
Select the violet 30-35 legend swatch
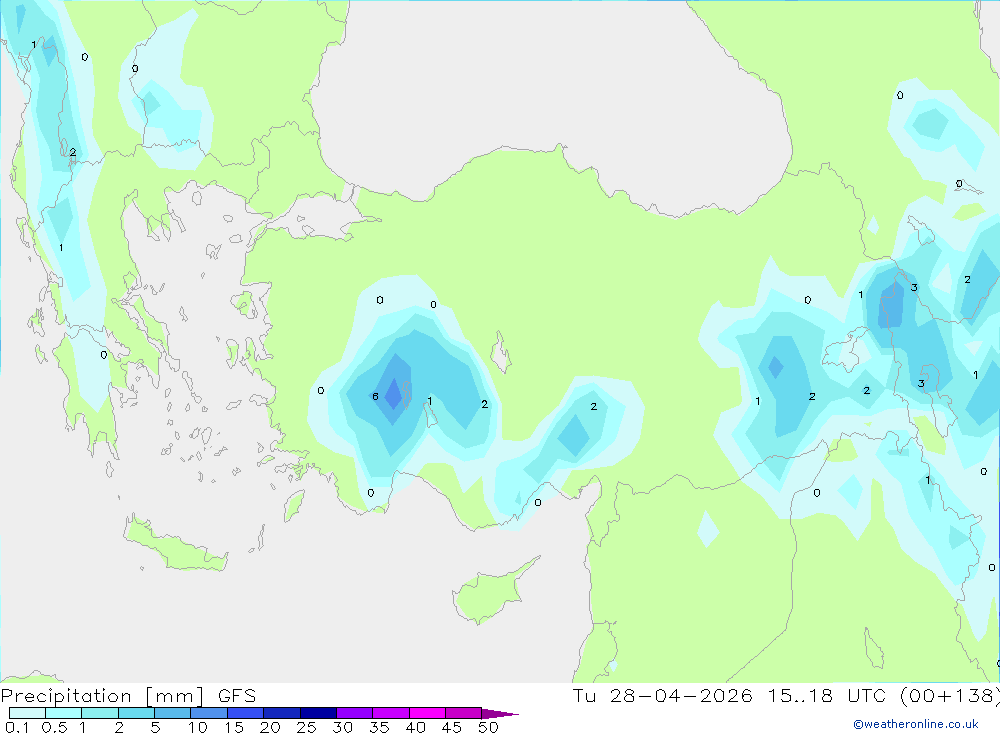pos(355,713)
